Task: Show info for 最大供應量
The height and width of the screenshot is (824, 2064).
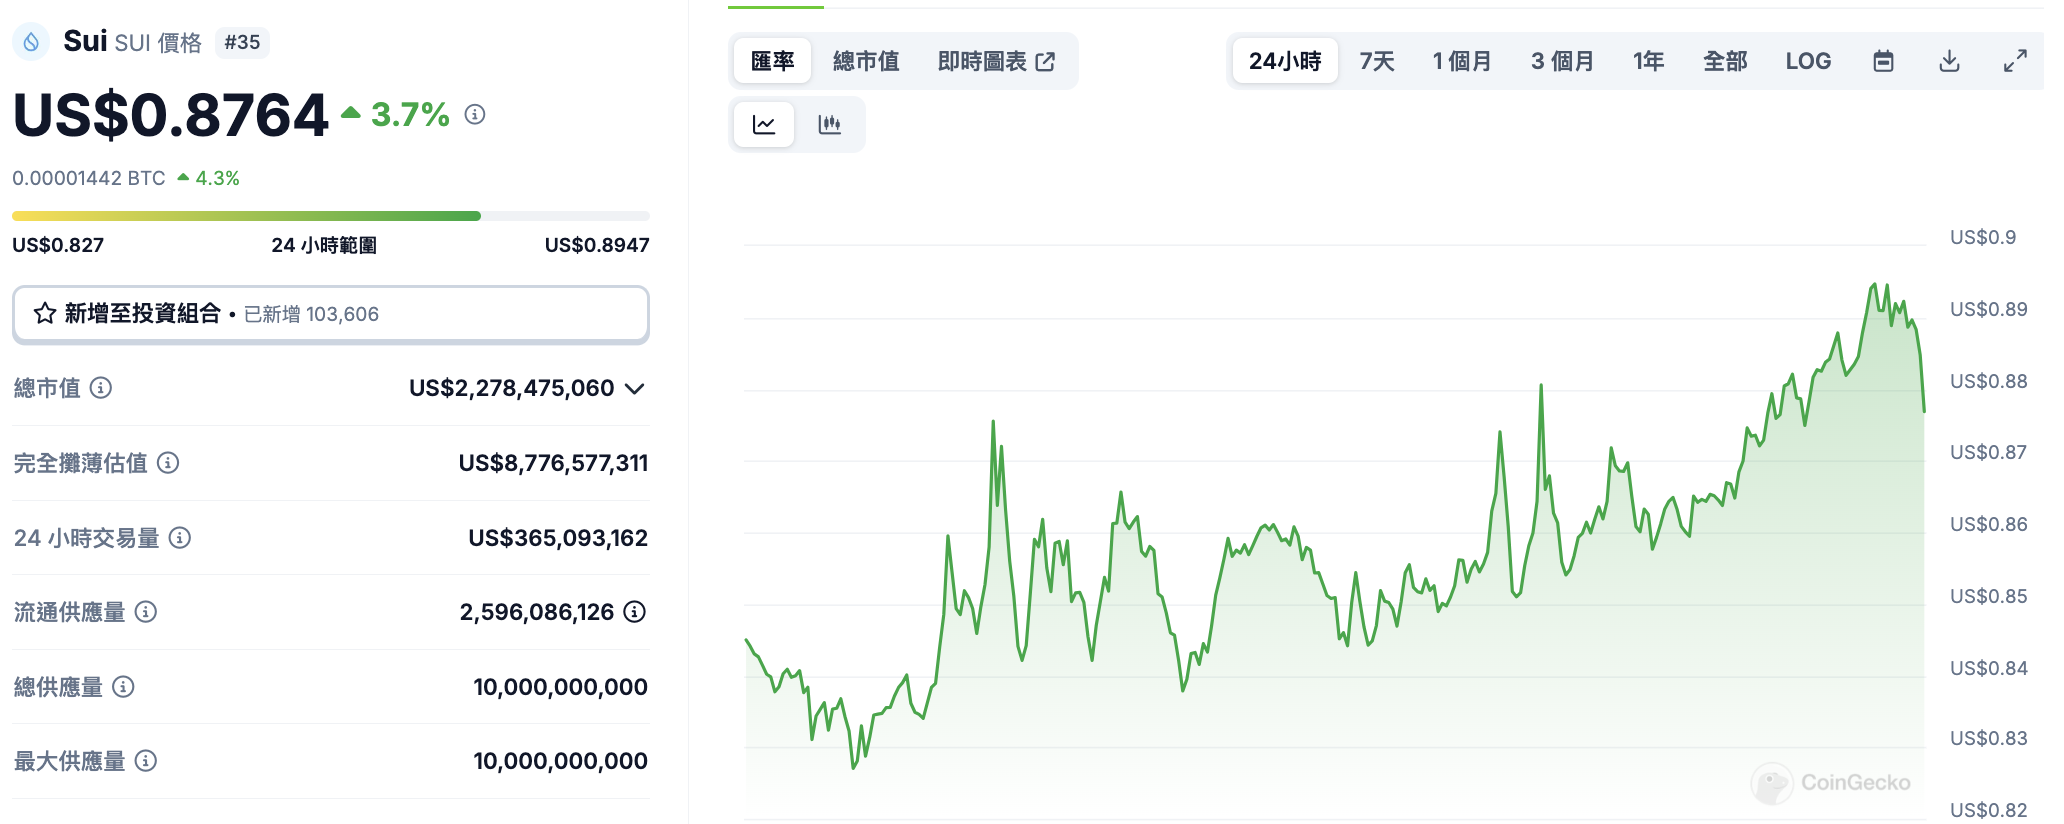Action: coord(146,761)
